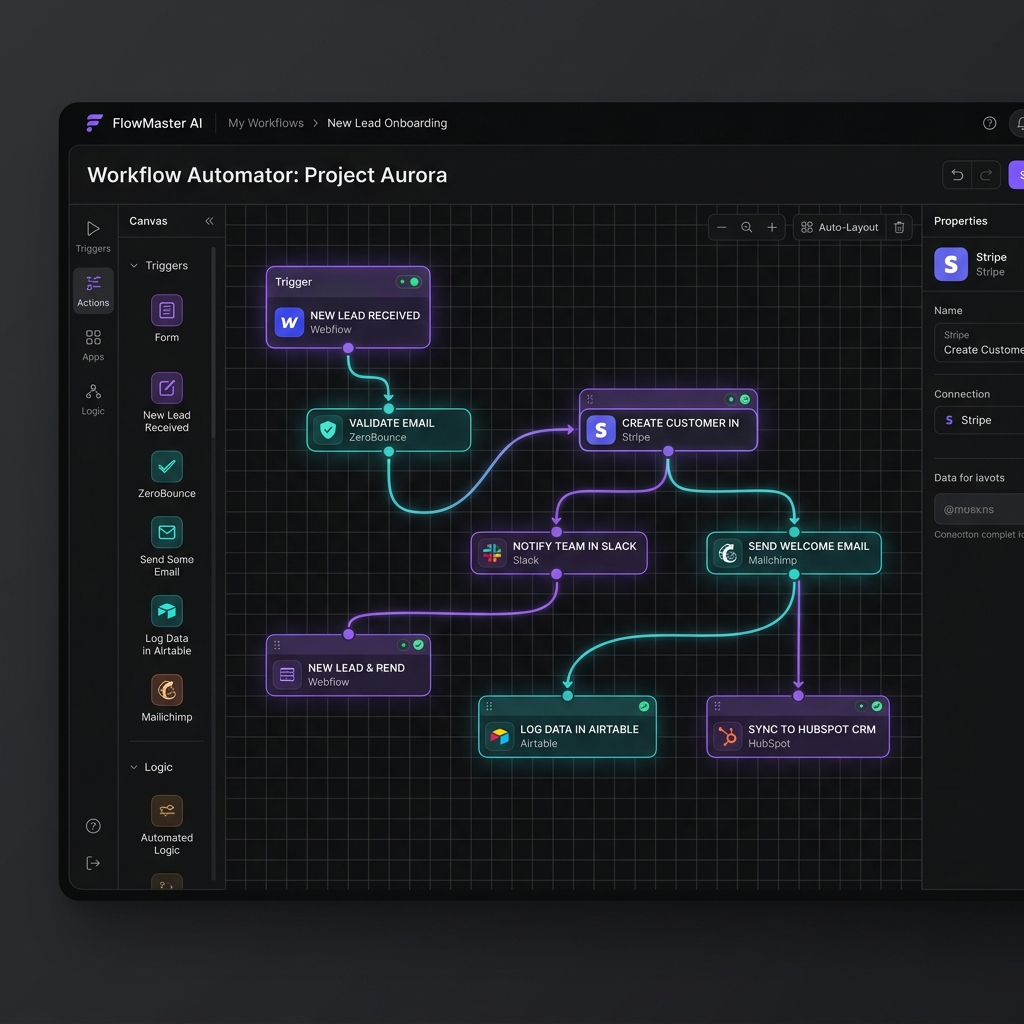
Task: Grab the drag handle on HubSpot node
Action: pyautogui.click(x=717, y=706)
